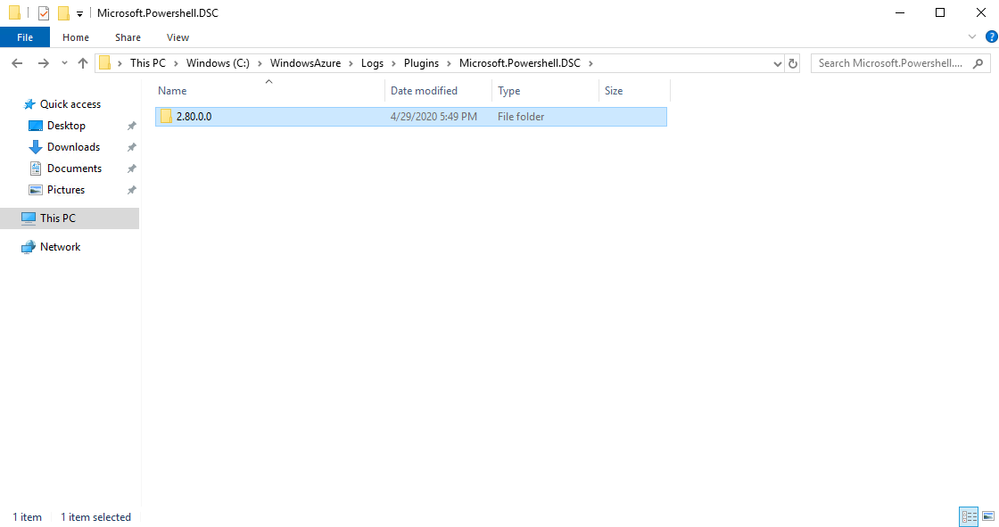This screenshot has width=999, height=527.
Task: Expand the chevron after Microsoft.Powershell.DSC in the path
Action: 591,63
